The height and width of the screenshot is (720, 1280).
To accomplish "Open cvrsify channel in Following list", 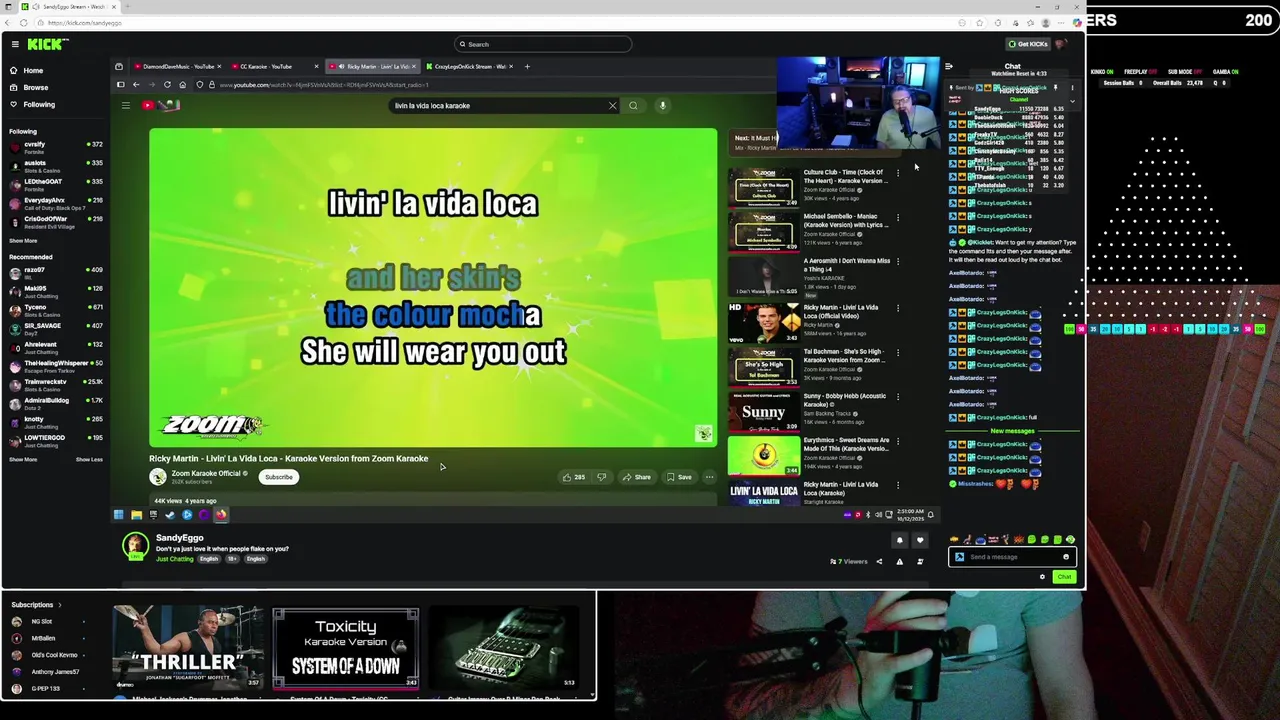I will (56, 147).
